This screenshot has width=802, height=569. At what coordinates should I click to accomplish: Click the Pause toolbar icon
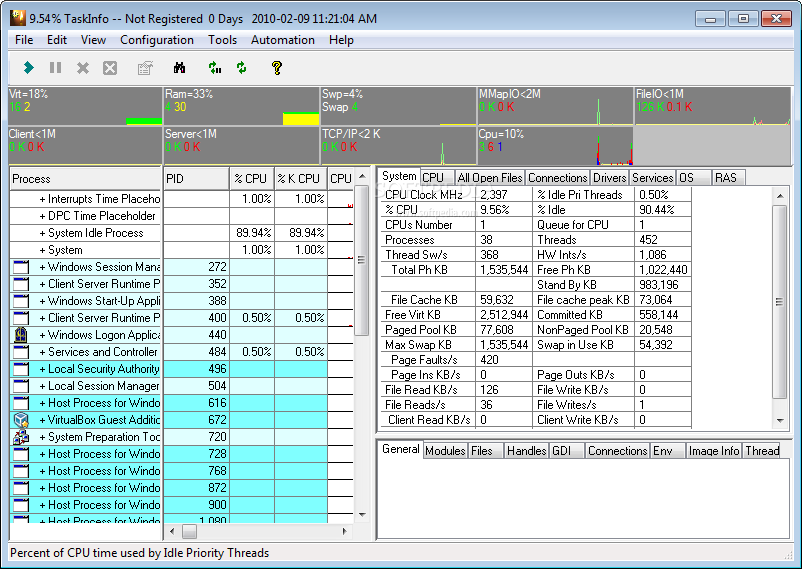pos(55,68)
